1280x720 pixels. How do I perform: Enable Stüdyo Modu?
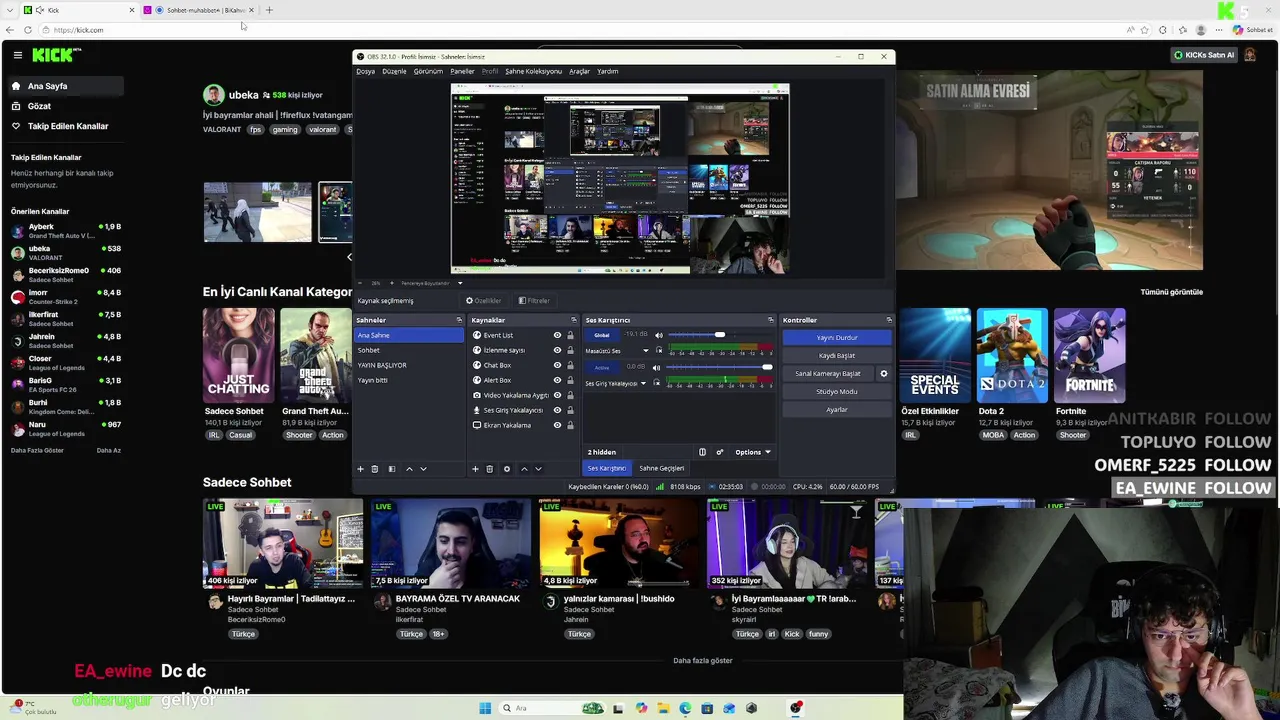pyautogui.click(x=836, y=392)
